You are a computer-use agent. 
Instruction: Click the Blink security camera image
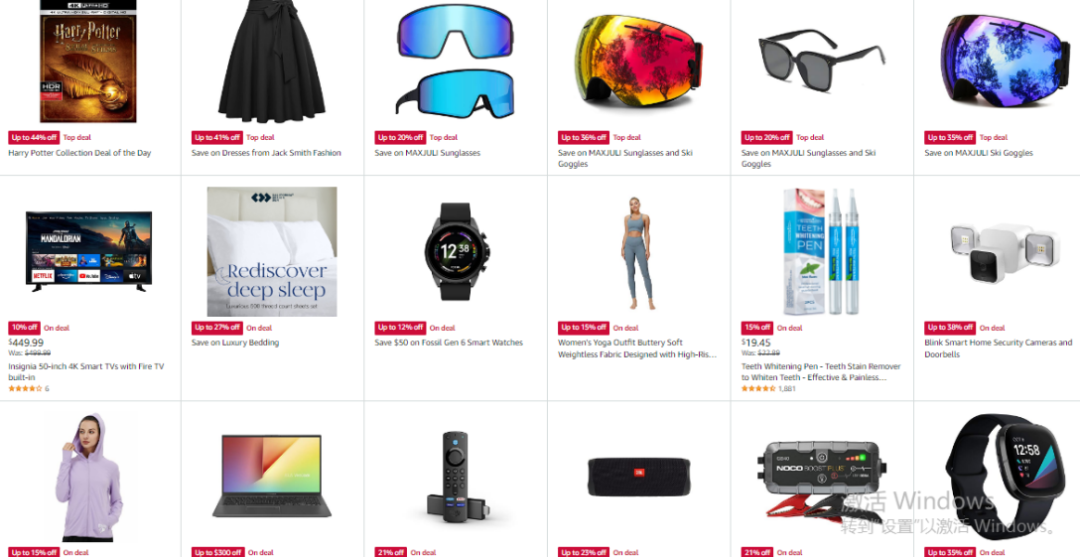point(1005,253)
